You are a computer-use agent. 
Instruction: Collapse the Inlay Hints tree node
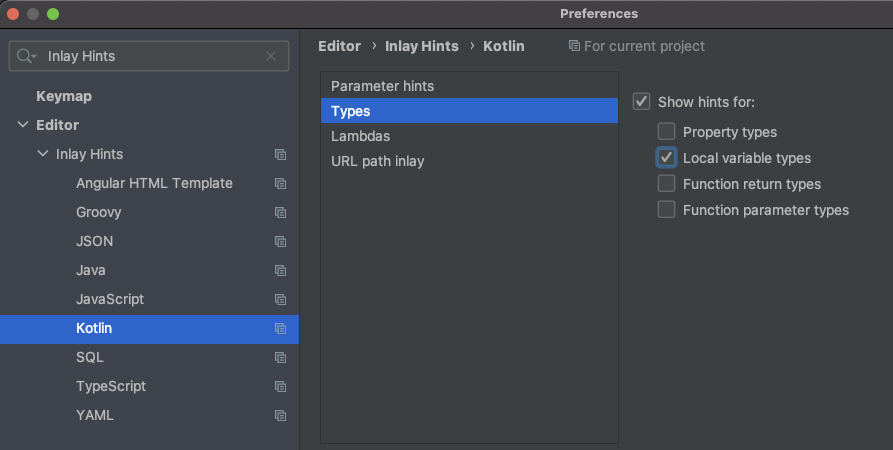[42, 155]
